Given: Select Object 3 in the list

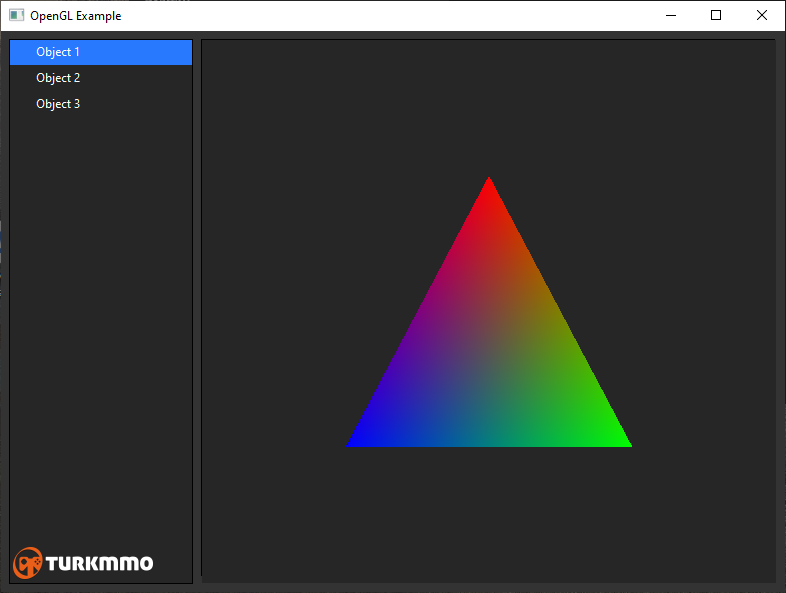Looking at the screenshot, I should point(101,104).
